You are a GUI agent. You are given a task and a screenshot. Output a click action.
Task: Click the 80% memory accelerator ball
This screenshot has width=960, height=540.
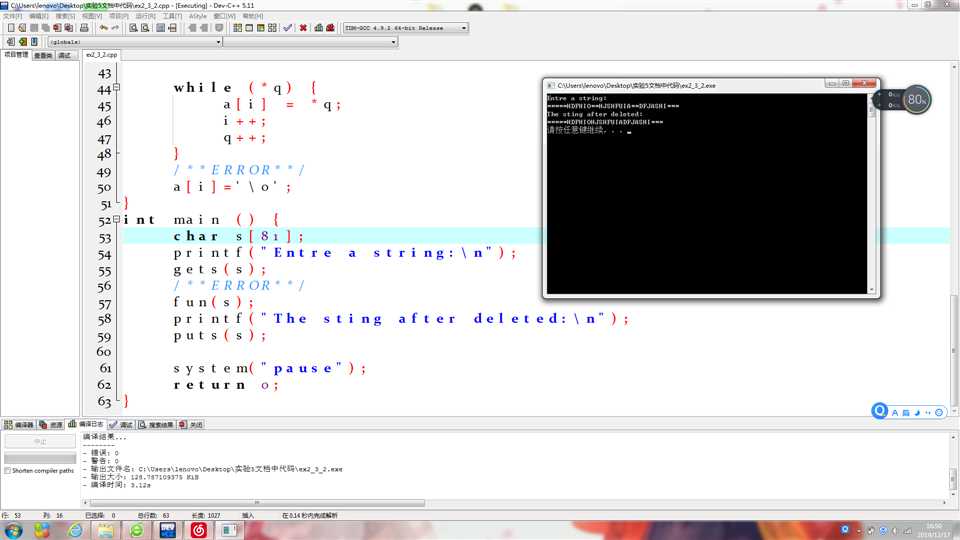click(x=916, y=99)
